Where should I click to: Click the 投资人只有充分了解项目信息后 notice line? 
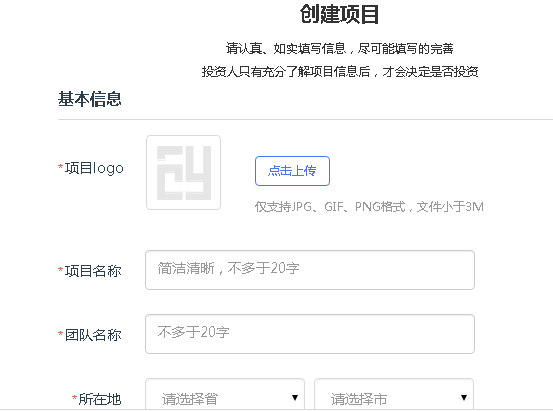pos(340,72)
